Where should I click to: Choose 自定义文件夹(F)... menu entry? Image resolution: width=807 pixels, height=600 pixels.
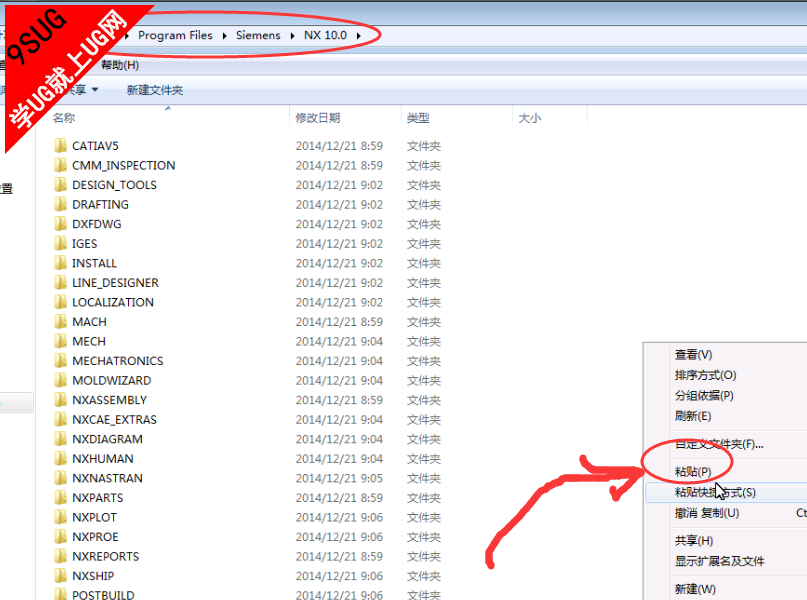(x=719, y=444)
